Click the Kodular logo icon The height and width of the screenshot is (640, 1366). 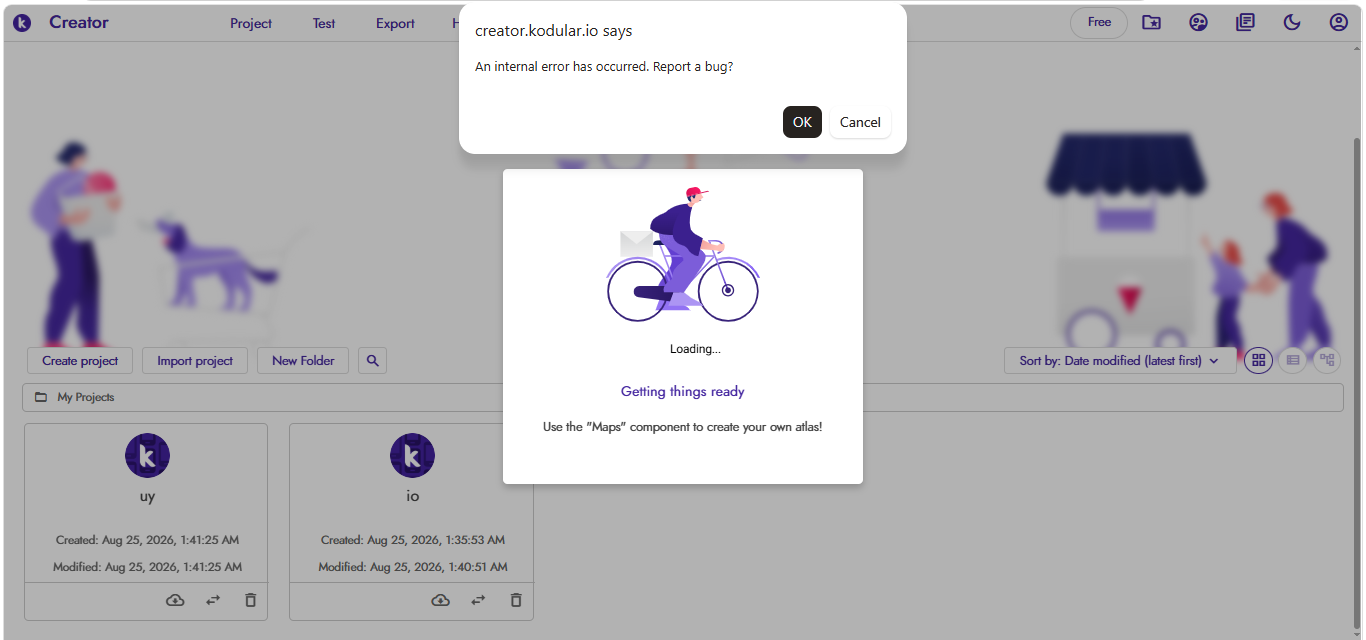pos(22,22)
